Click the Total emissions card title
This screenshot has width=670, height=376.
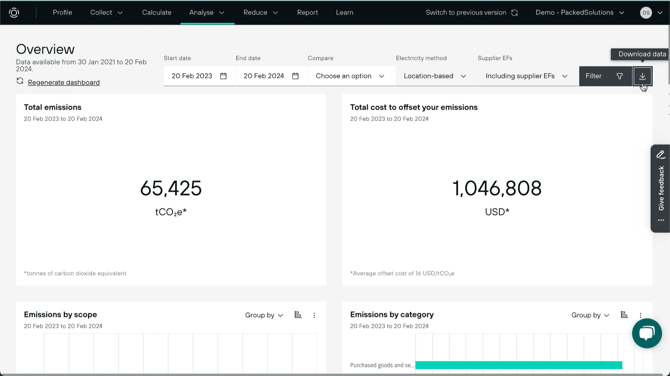53,107
